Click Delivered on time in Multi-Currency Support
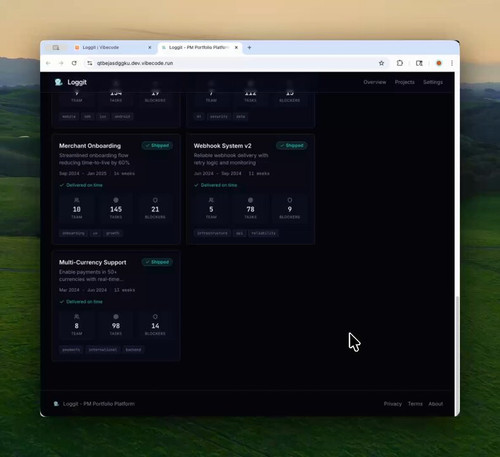 (81, 302)
